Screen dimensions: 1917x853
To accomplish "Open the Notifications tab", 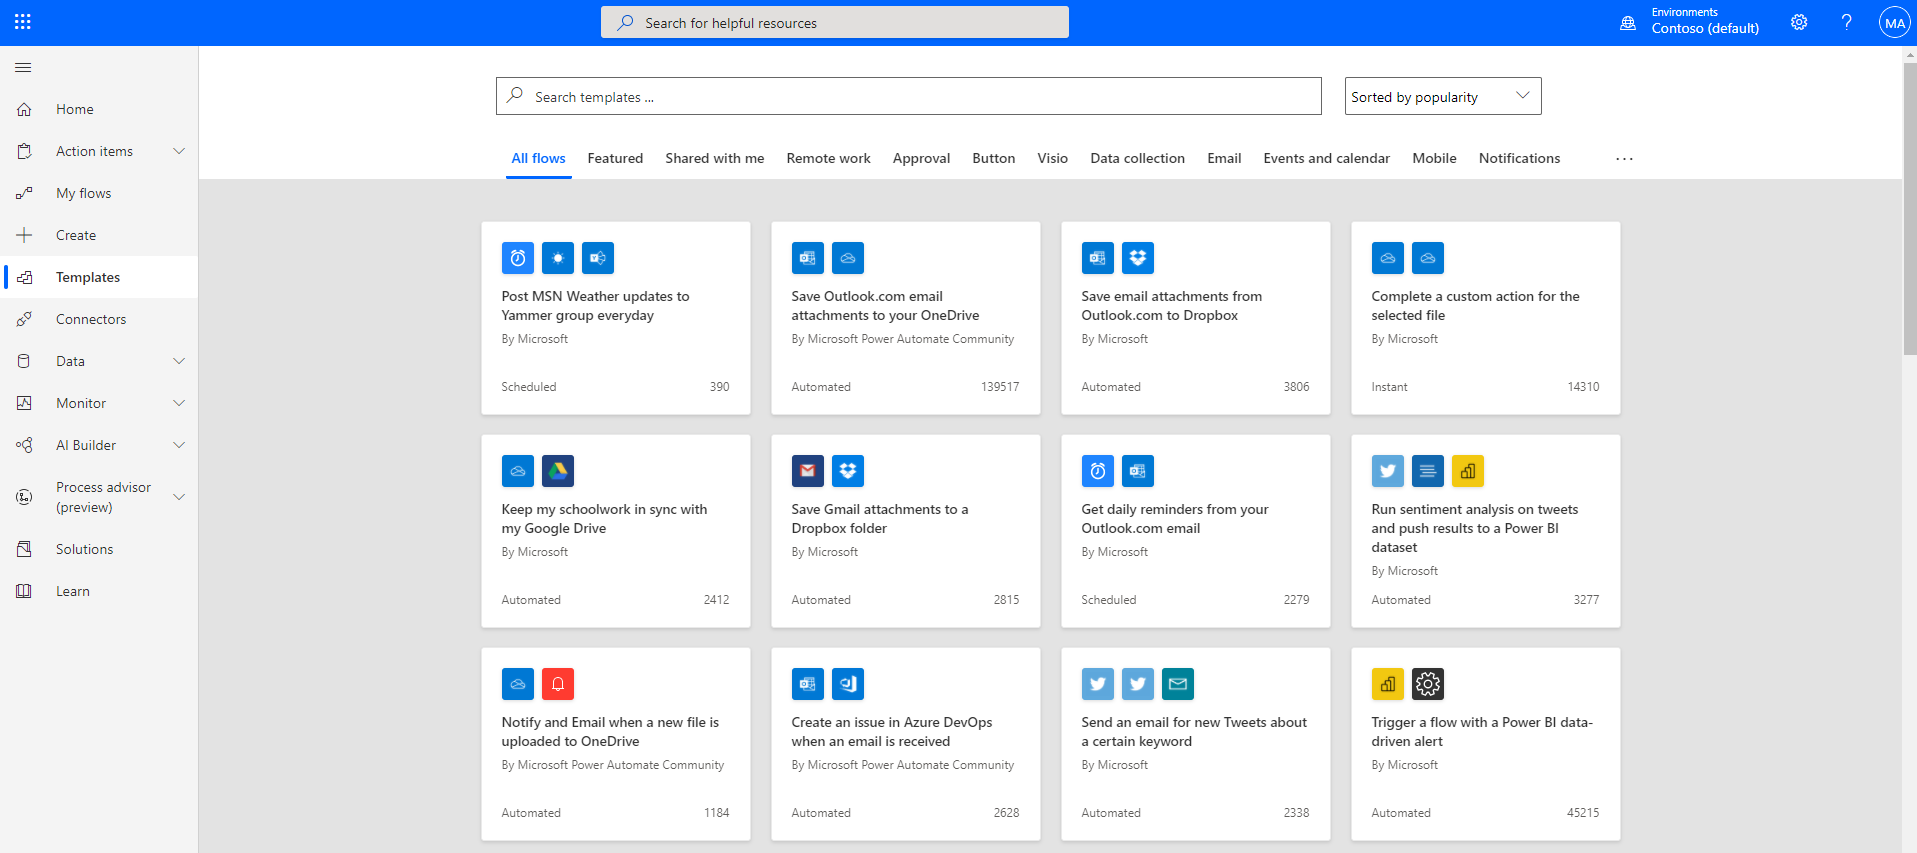I will [1519, 158].
